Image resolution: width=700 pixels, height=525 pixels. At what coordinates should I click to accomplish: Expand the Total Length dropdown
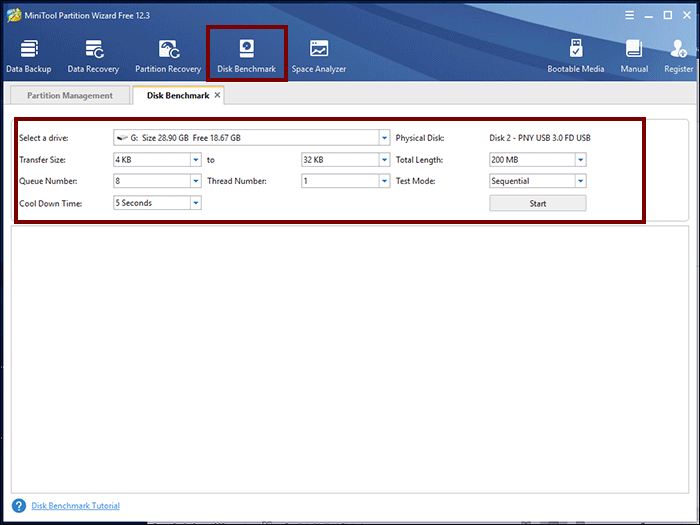(x=580, y=160)
